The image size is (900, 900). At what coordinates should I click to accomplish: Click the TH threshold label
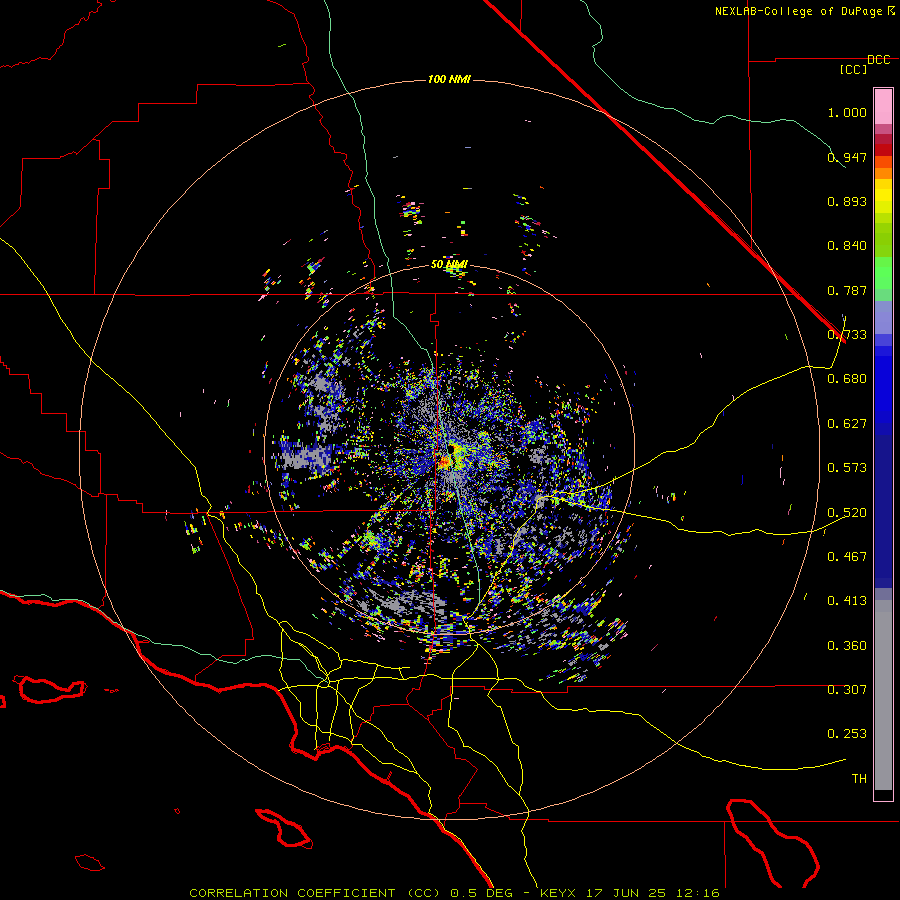(859, 779)
